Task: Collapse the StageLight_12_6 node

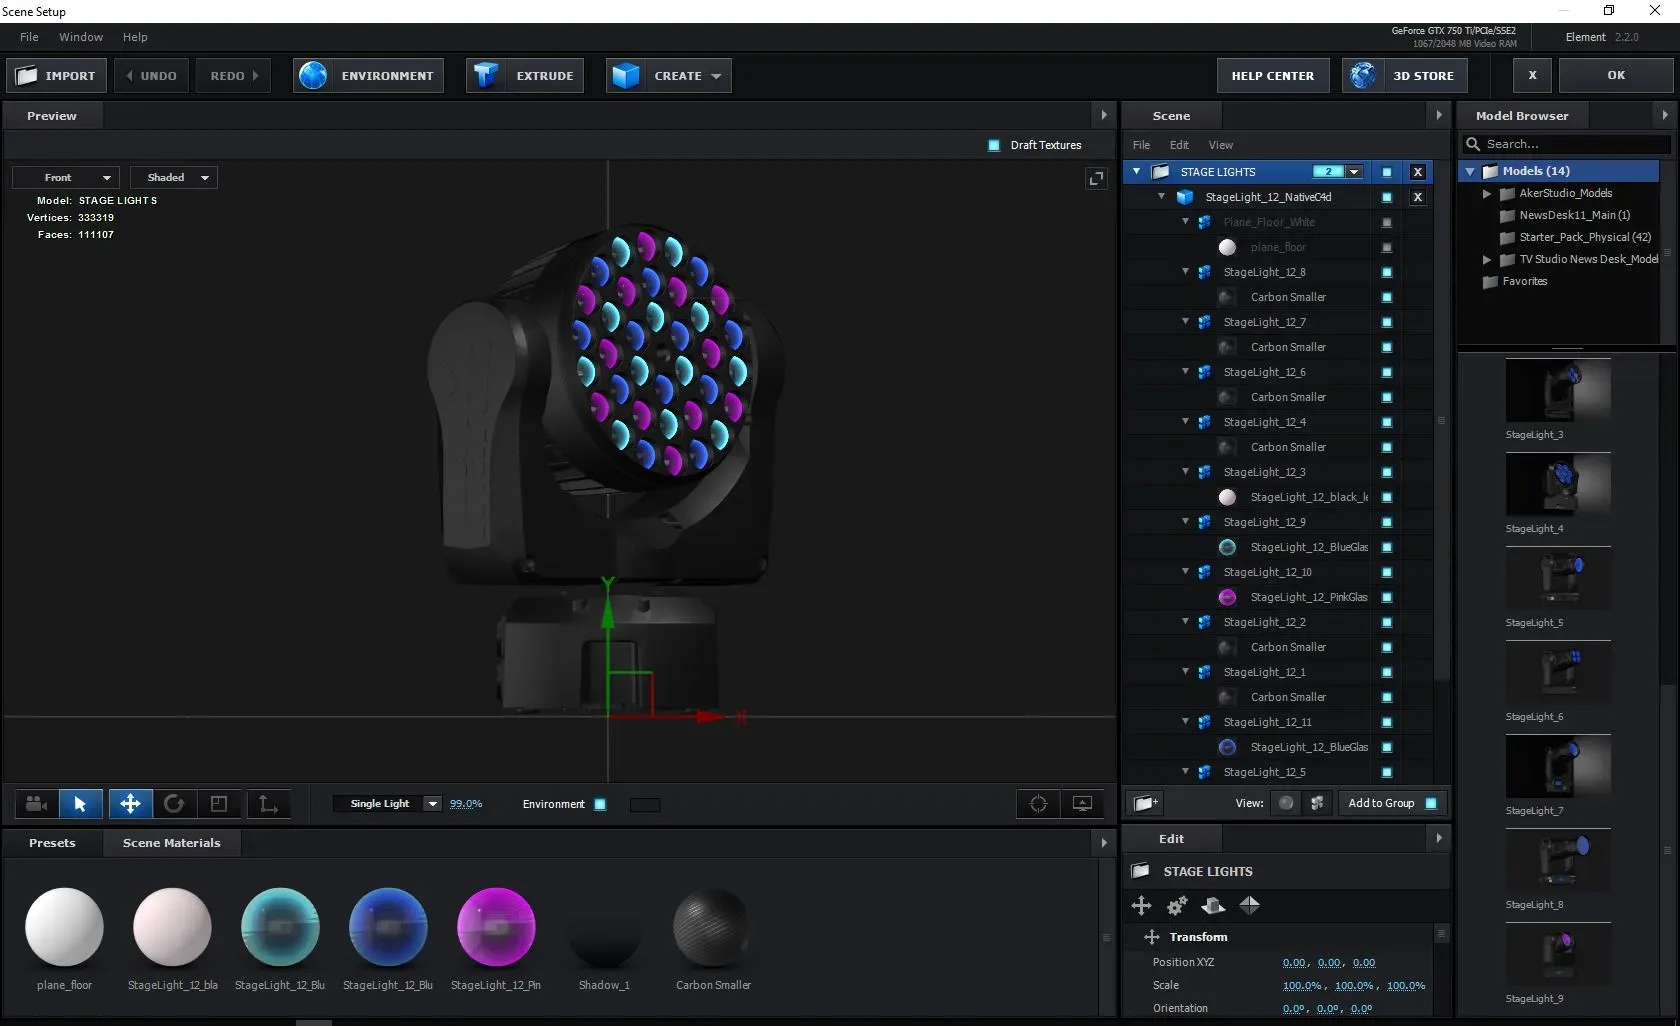Action: 1186,372
